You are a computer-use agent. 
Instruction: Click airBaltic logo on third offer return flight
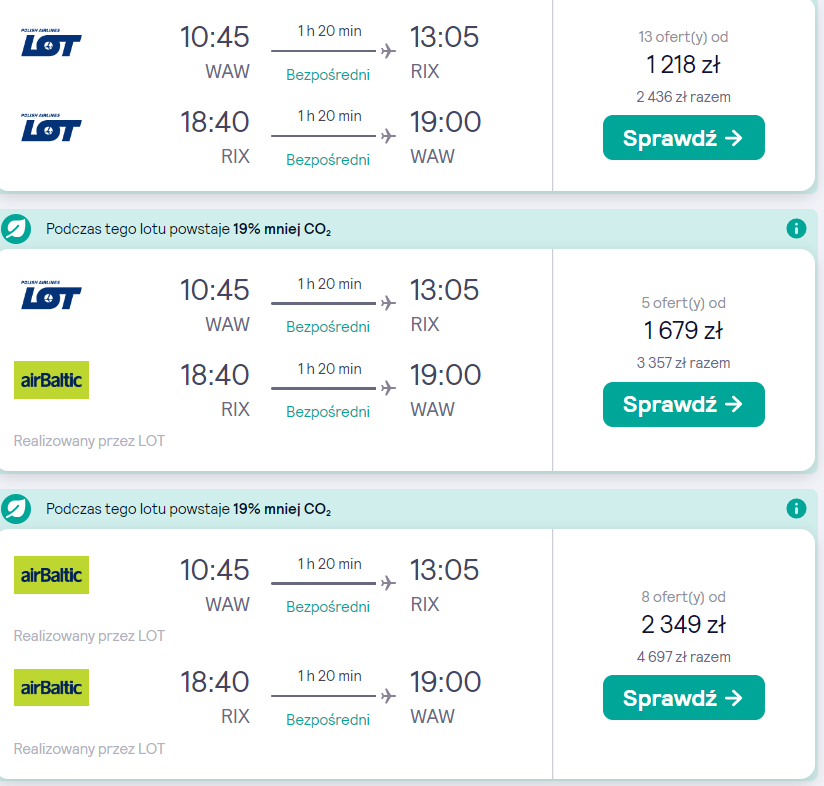[x=51, y=687]
